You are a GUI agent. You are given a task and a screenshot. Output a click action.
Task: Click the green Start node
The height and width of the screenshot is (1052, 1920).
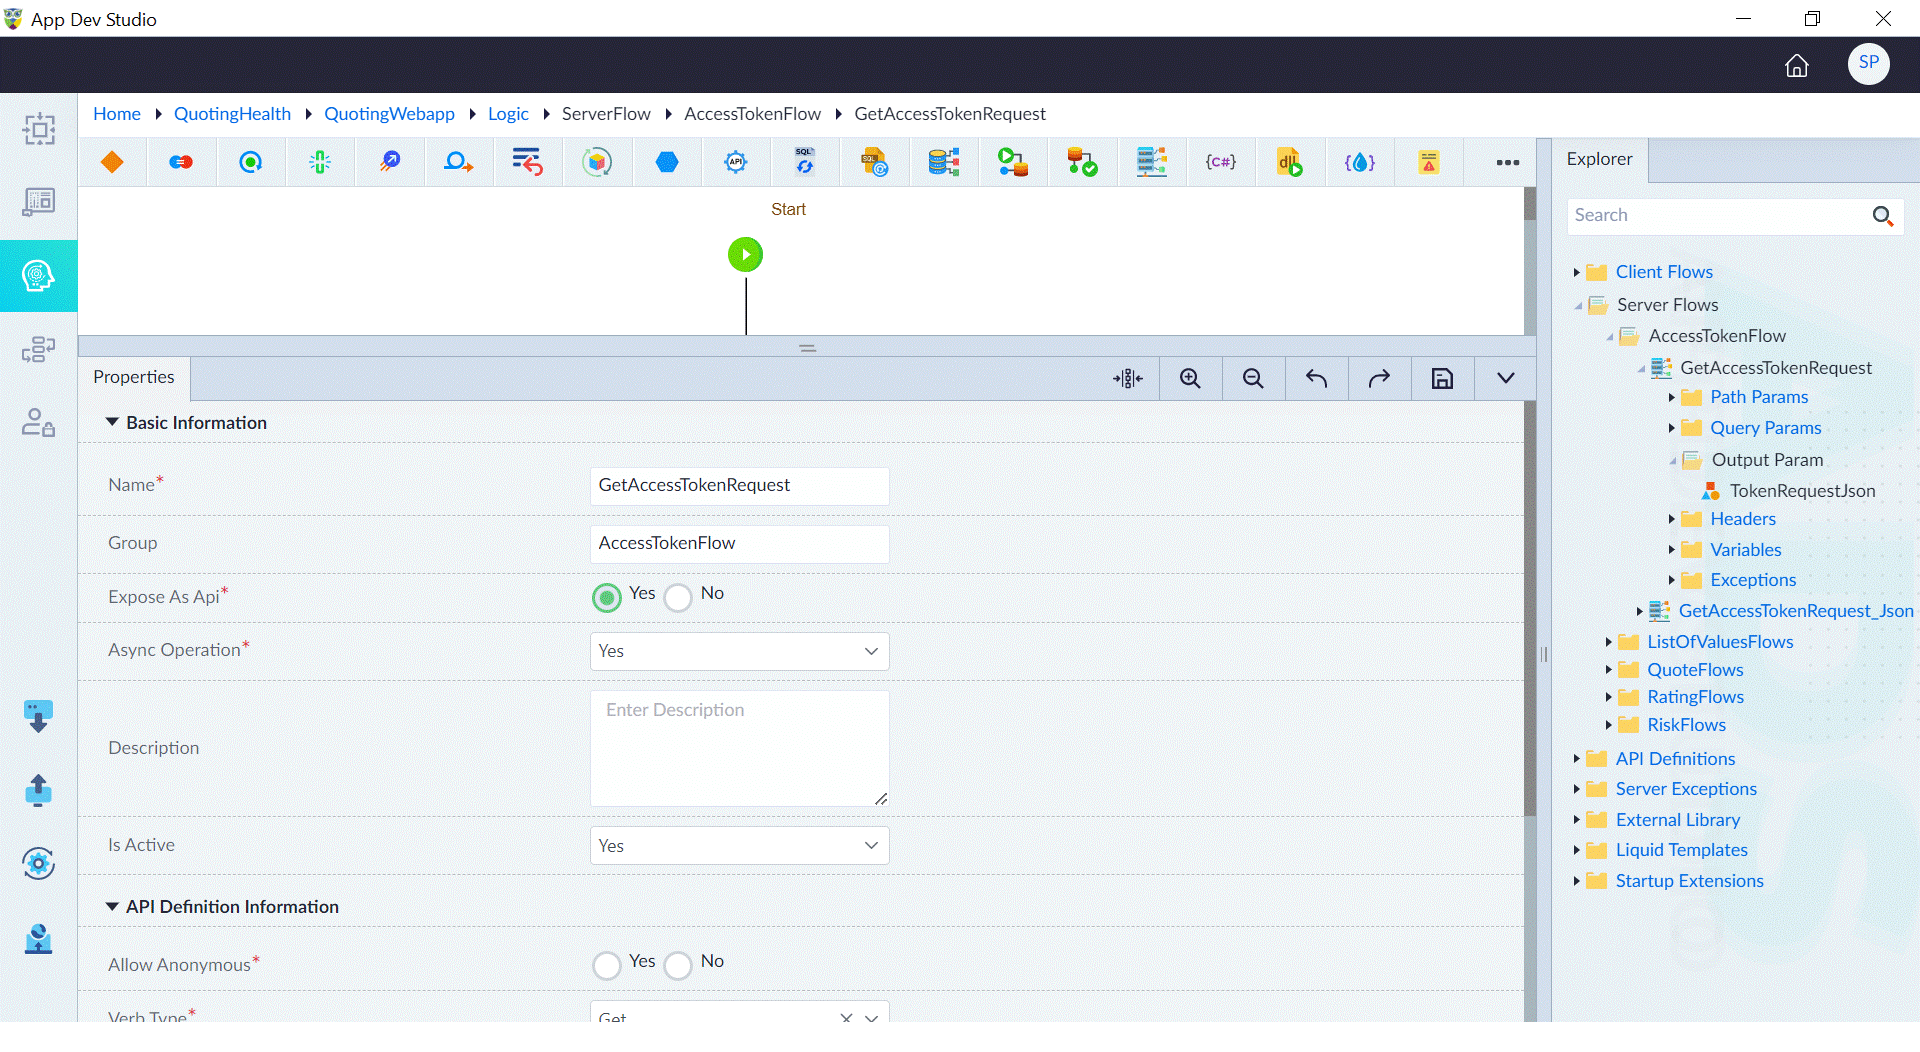tap(745, 254)
